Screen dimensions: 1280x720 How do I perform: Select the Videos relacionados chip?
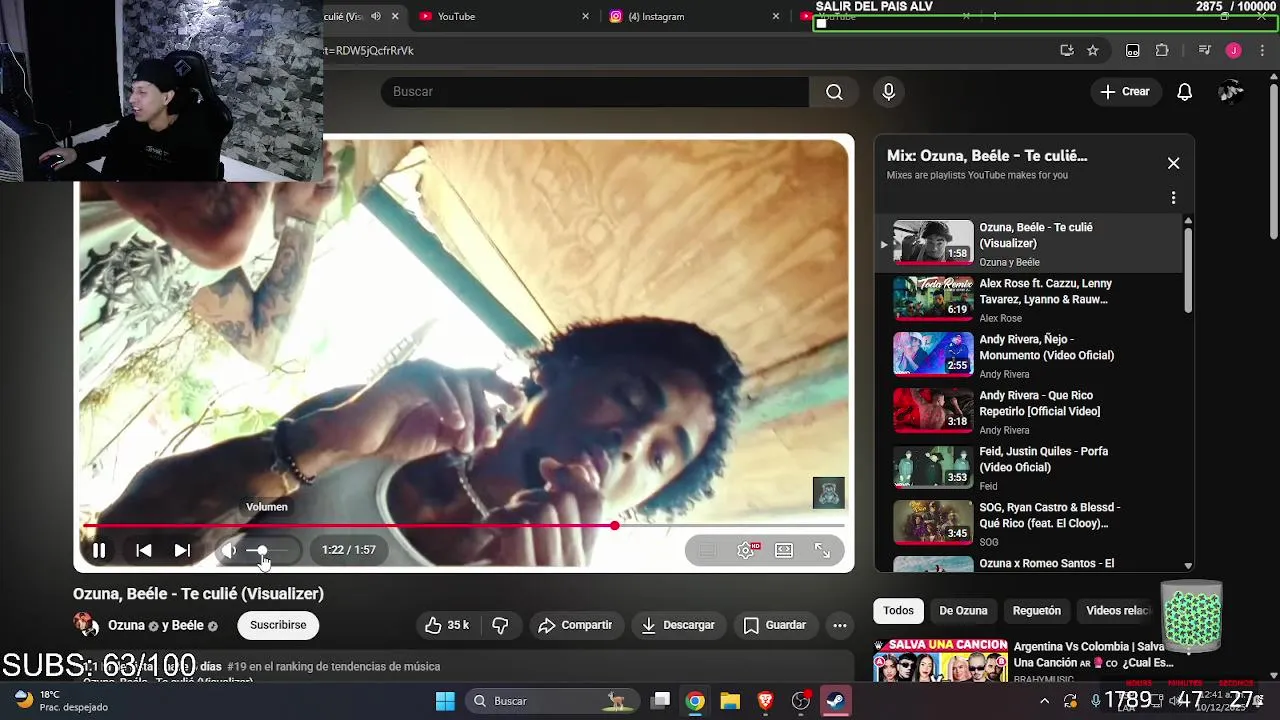tap(1118, 611)
